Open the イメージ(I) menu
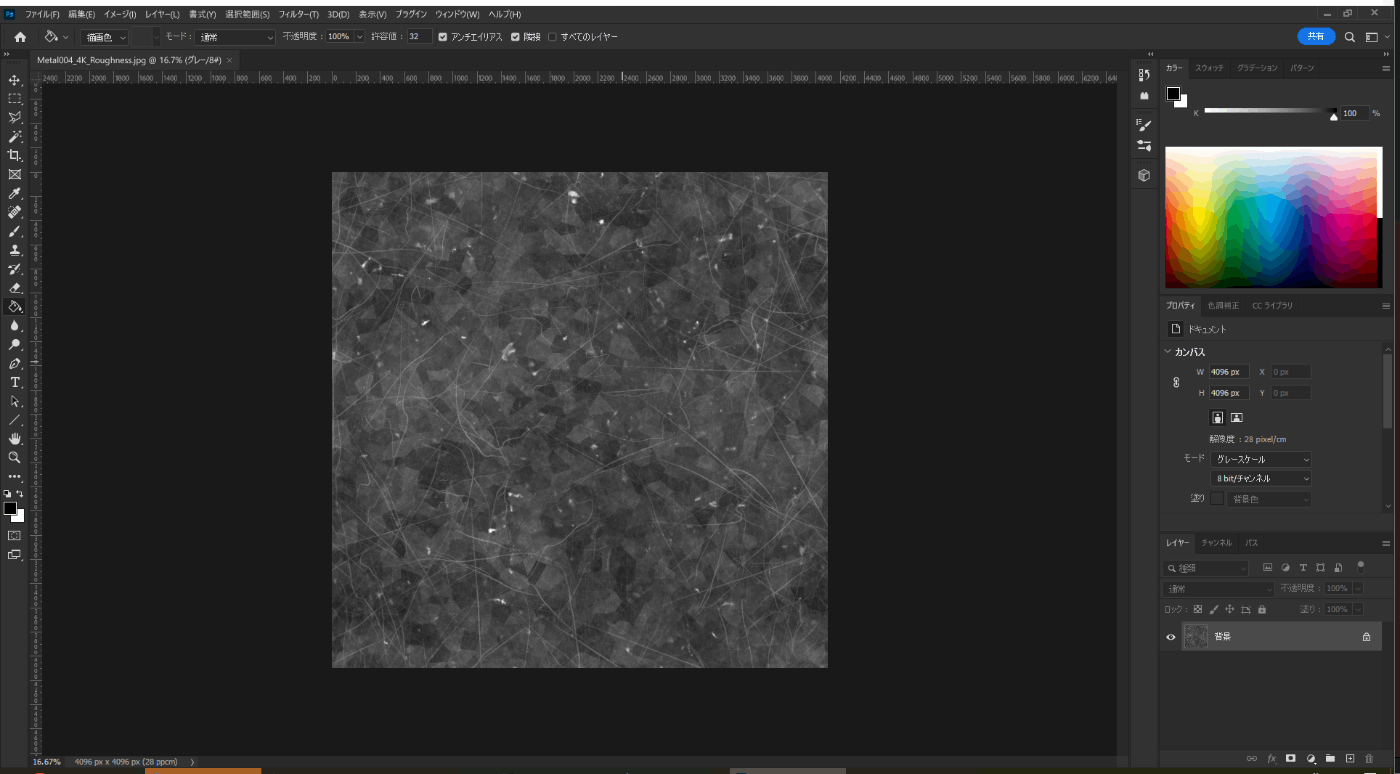The image size is (1400, 774). (x=120, y=15)
